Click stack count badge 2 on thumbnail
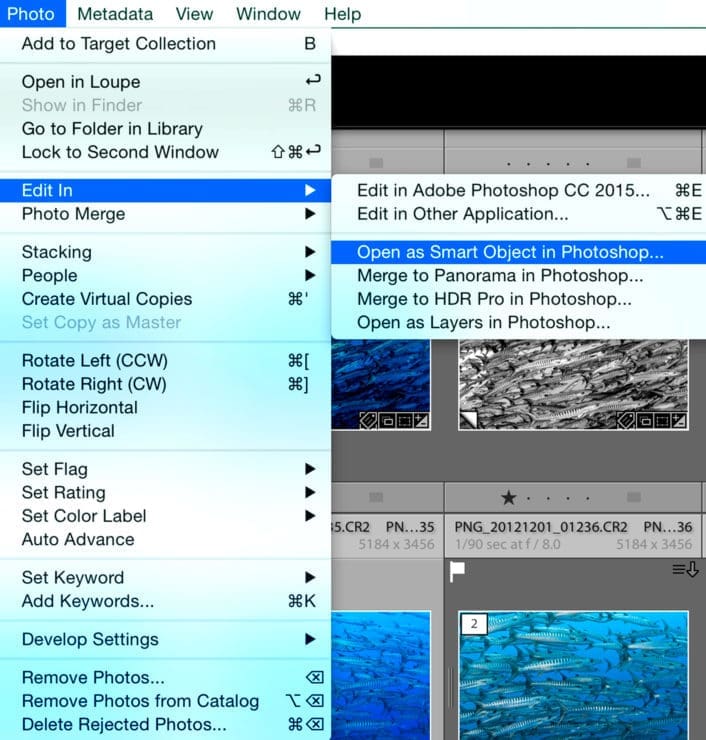 point(474,623)
